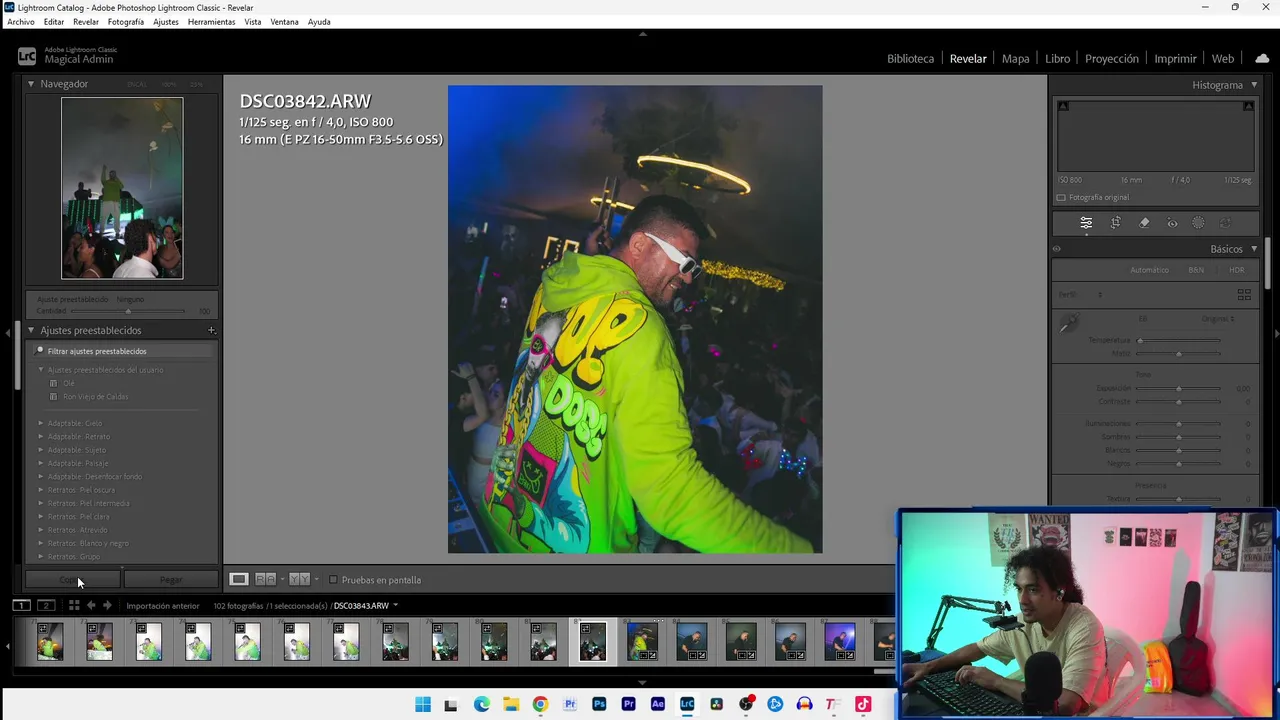Select the Y|Y before/after view icon
Screen dimensions: 1280x720
(299, 579)
